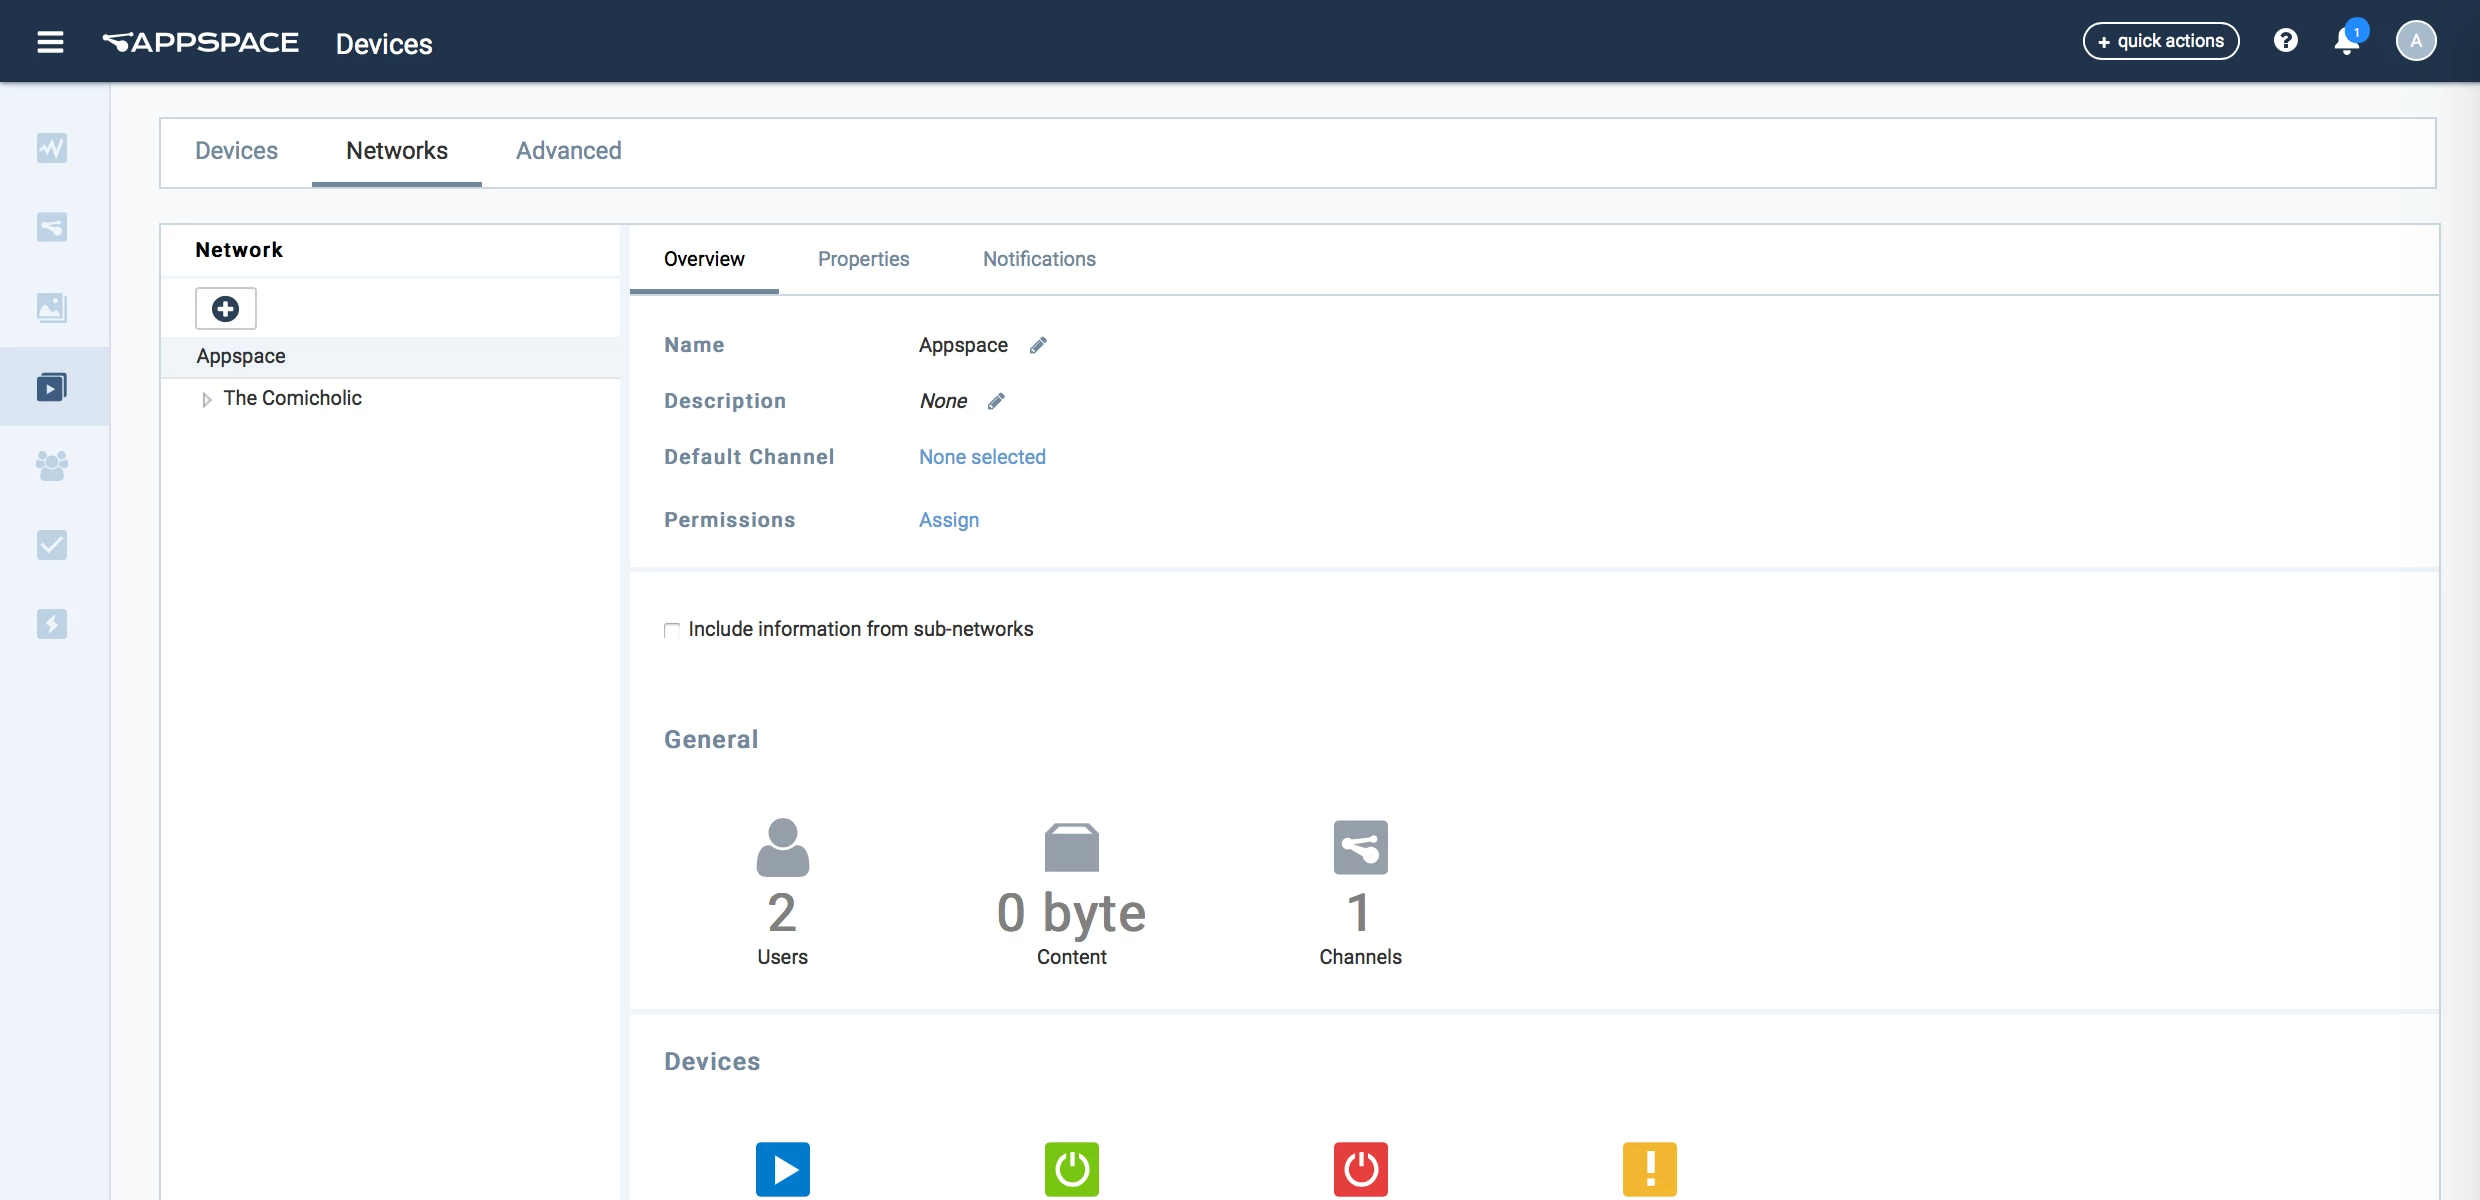Click the blue playing devices status tile
The image size is (2480, 1200).
782,1168
